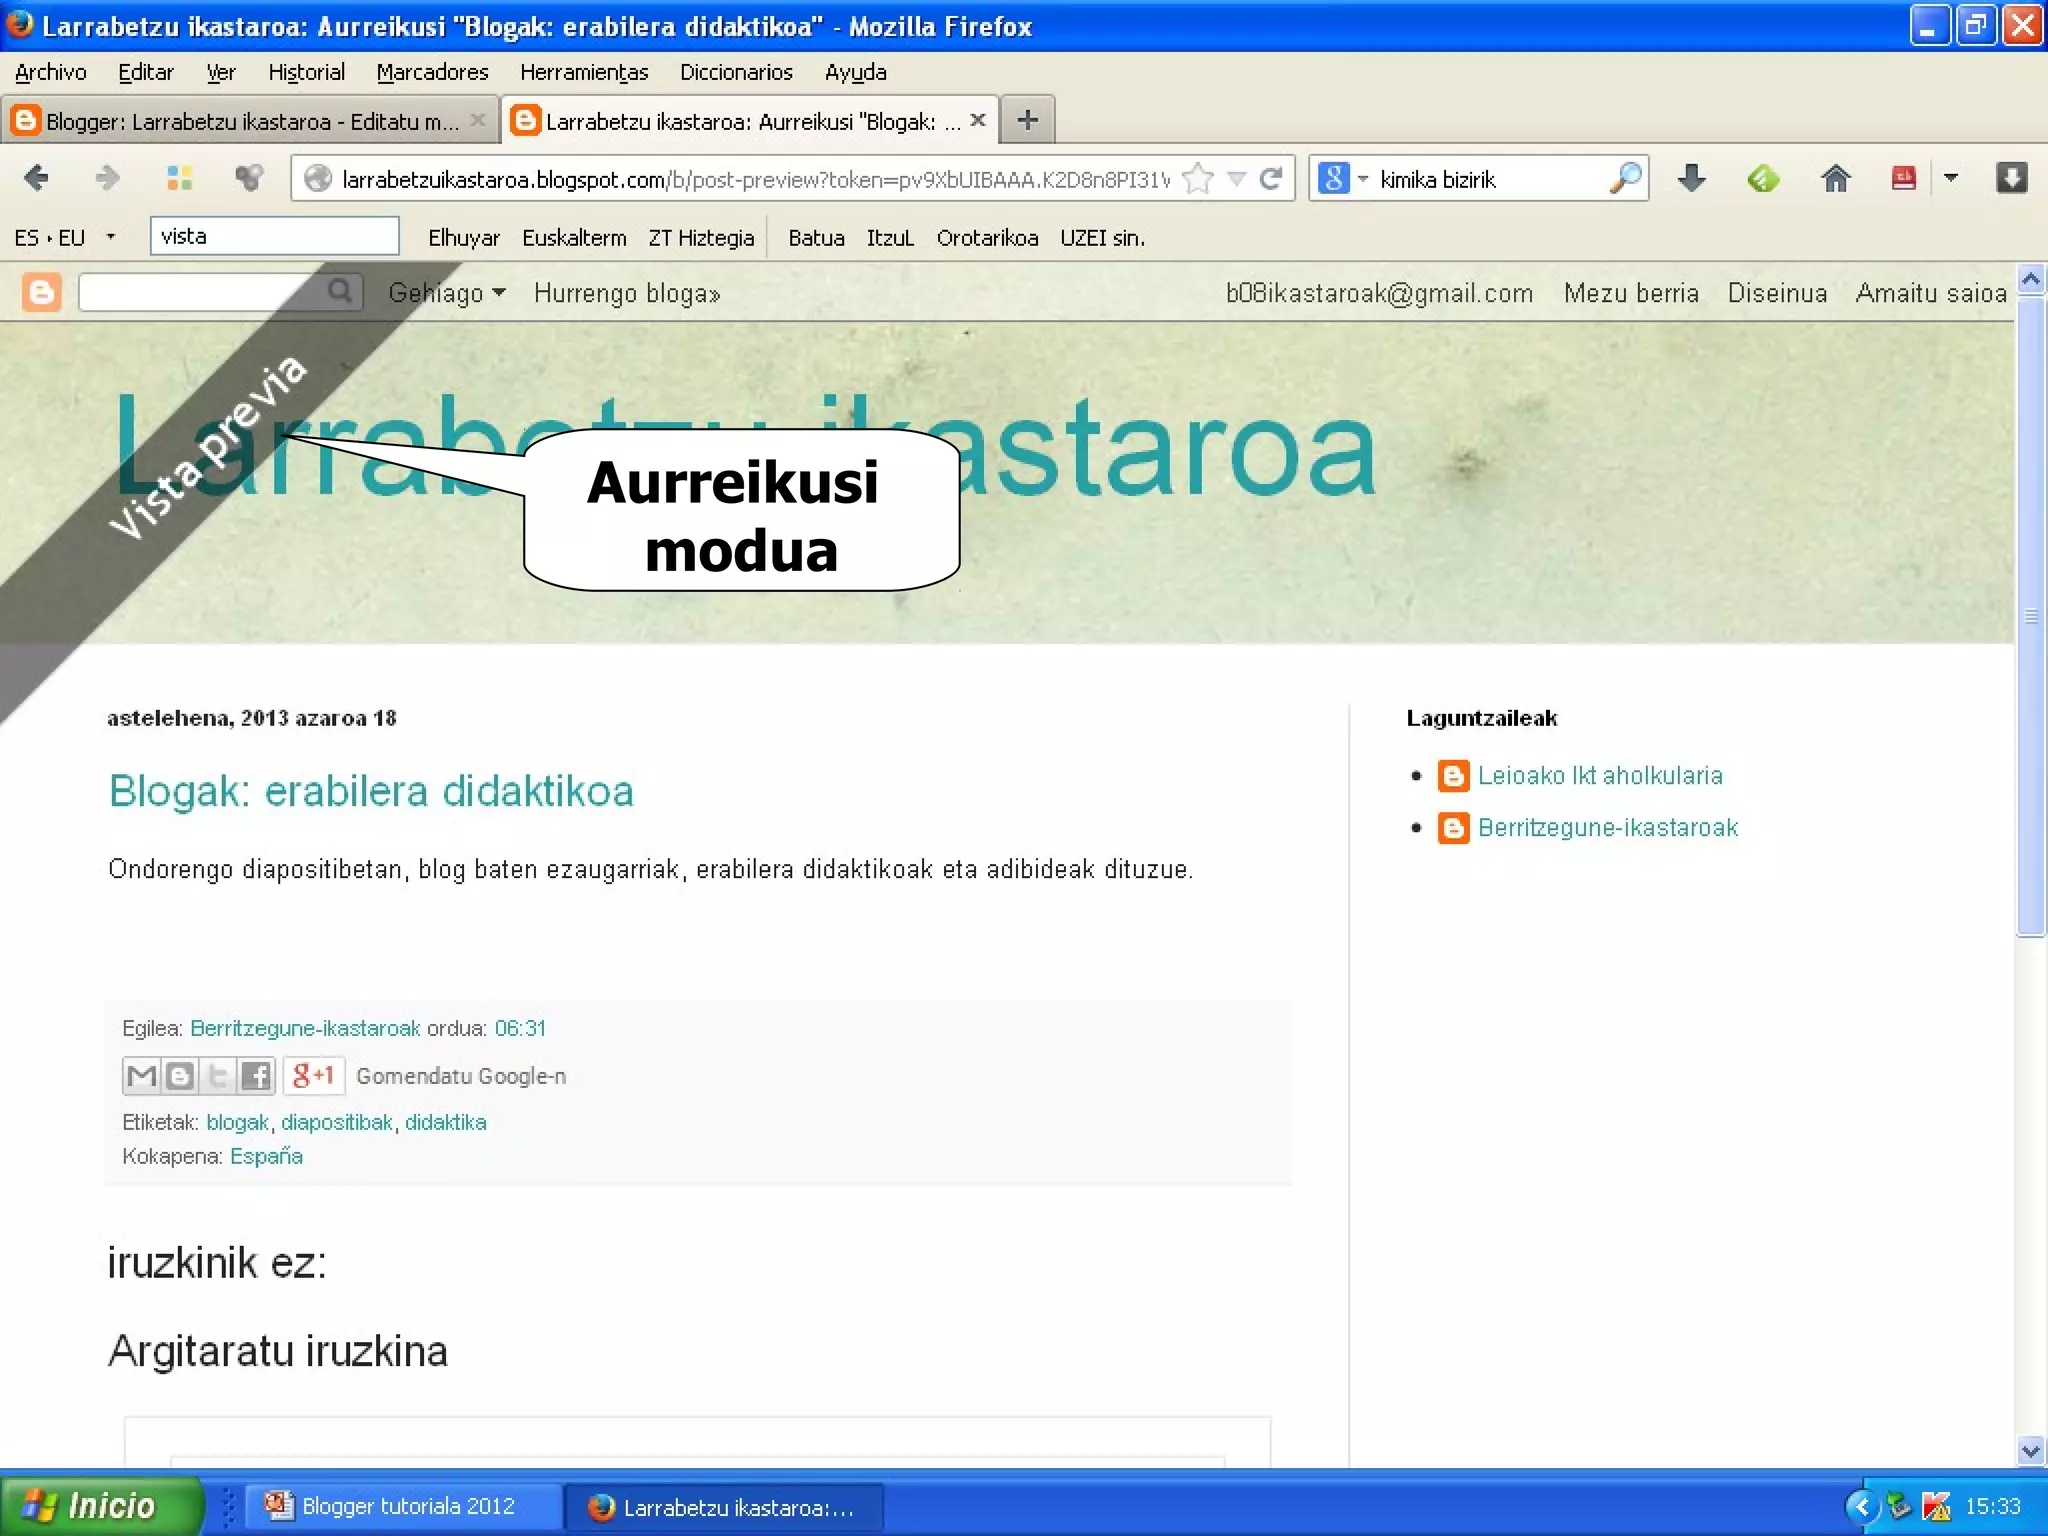Screen dimensions: 2048x1536
Task: Click the Mezu berria link
Action: (1631, 293)
